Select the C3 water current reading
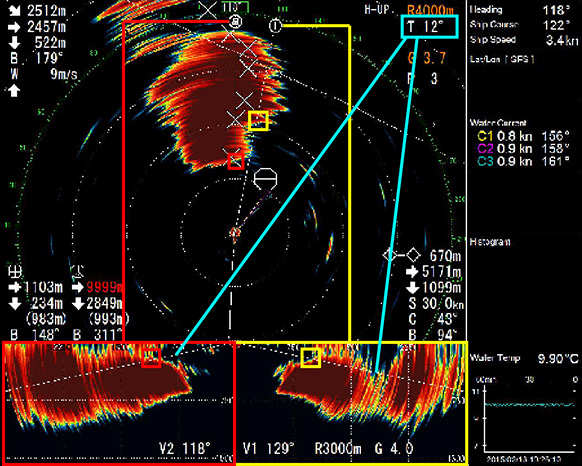This screenshot has width=582, height=466. 523,161
